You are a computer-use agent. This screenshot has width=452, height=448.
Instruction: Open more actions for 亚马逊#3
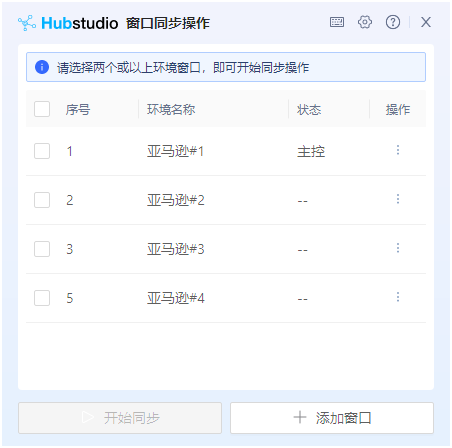click(x=398, y=248)
